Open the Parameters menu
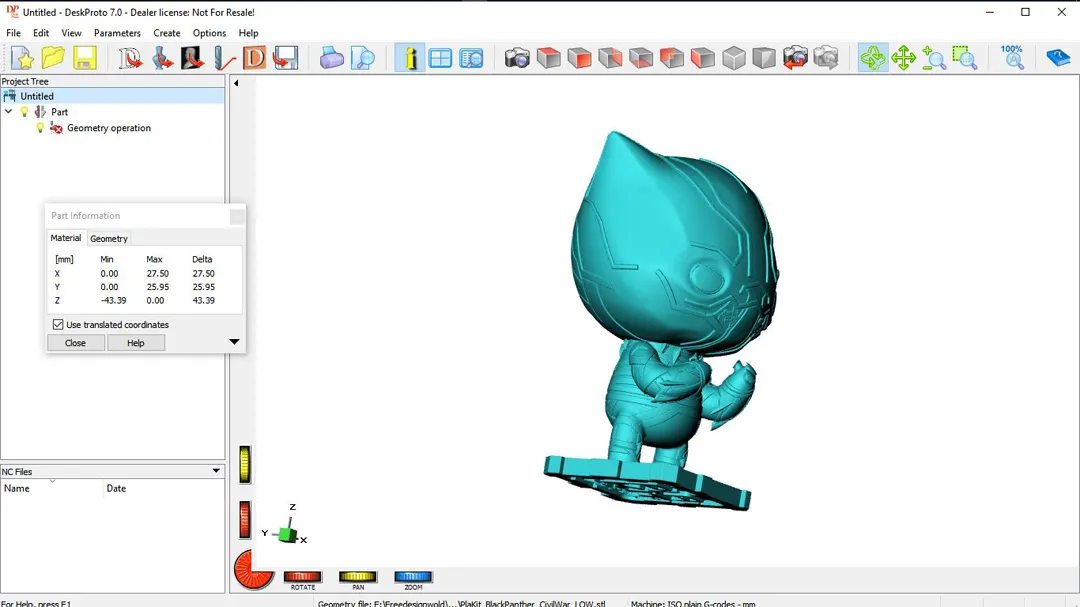The image size is (1080, 607). [x=117, y=33]
